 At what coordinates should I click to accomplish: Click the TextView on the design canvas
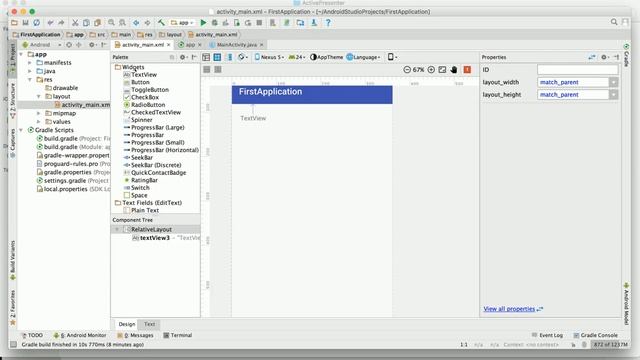click(x=253, y=118)
